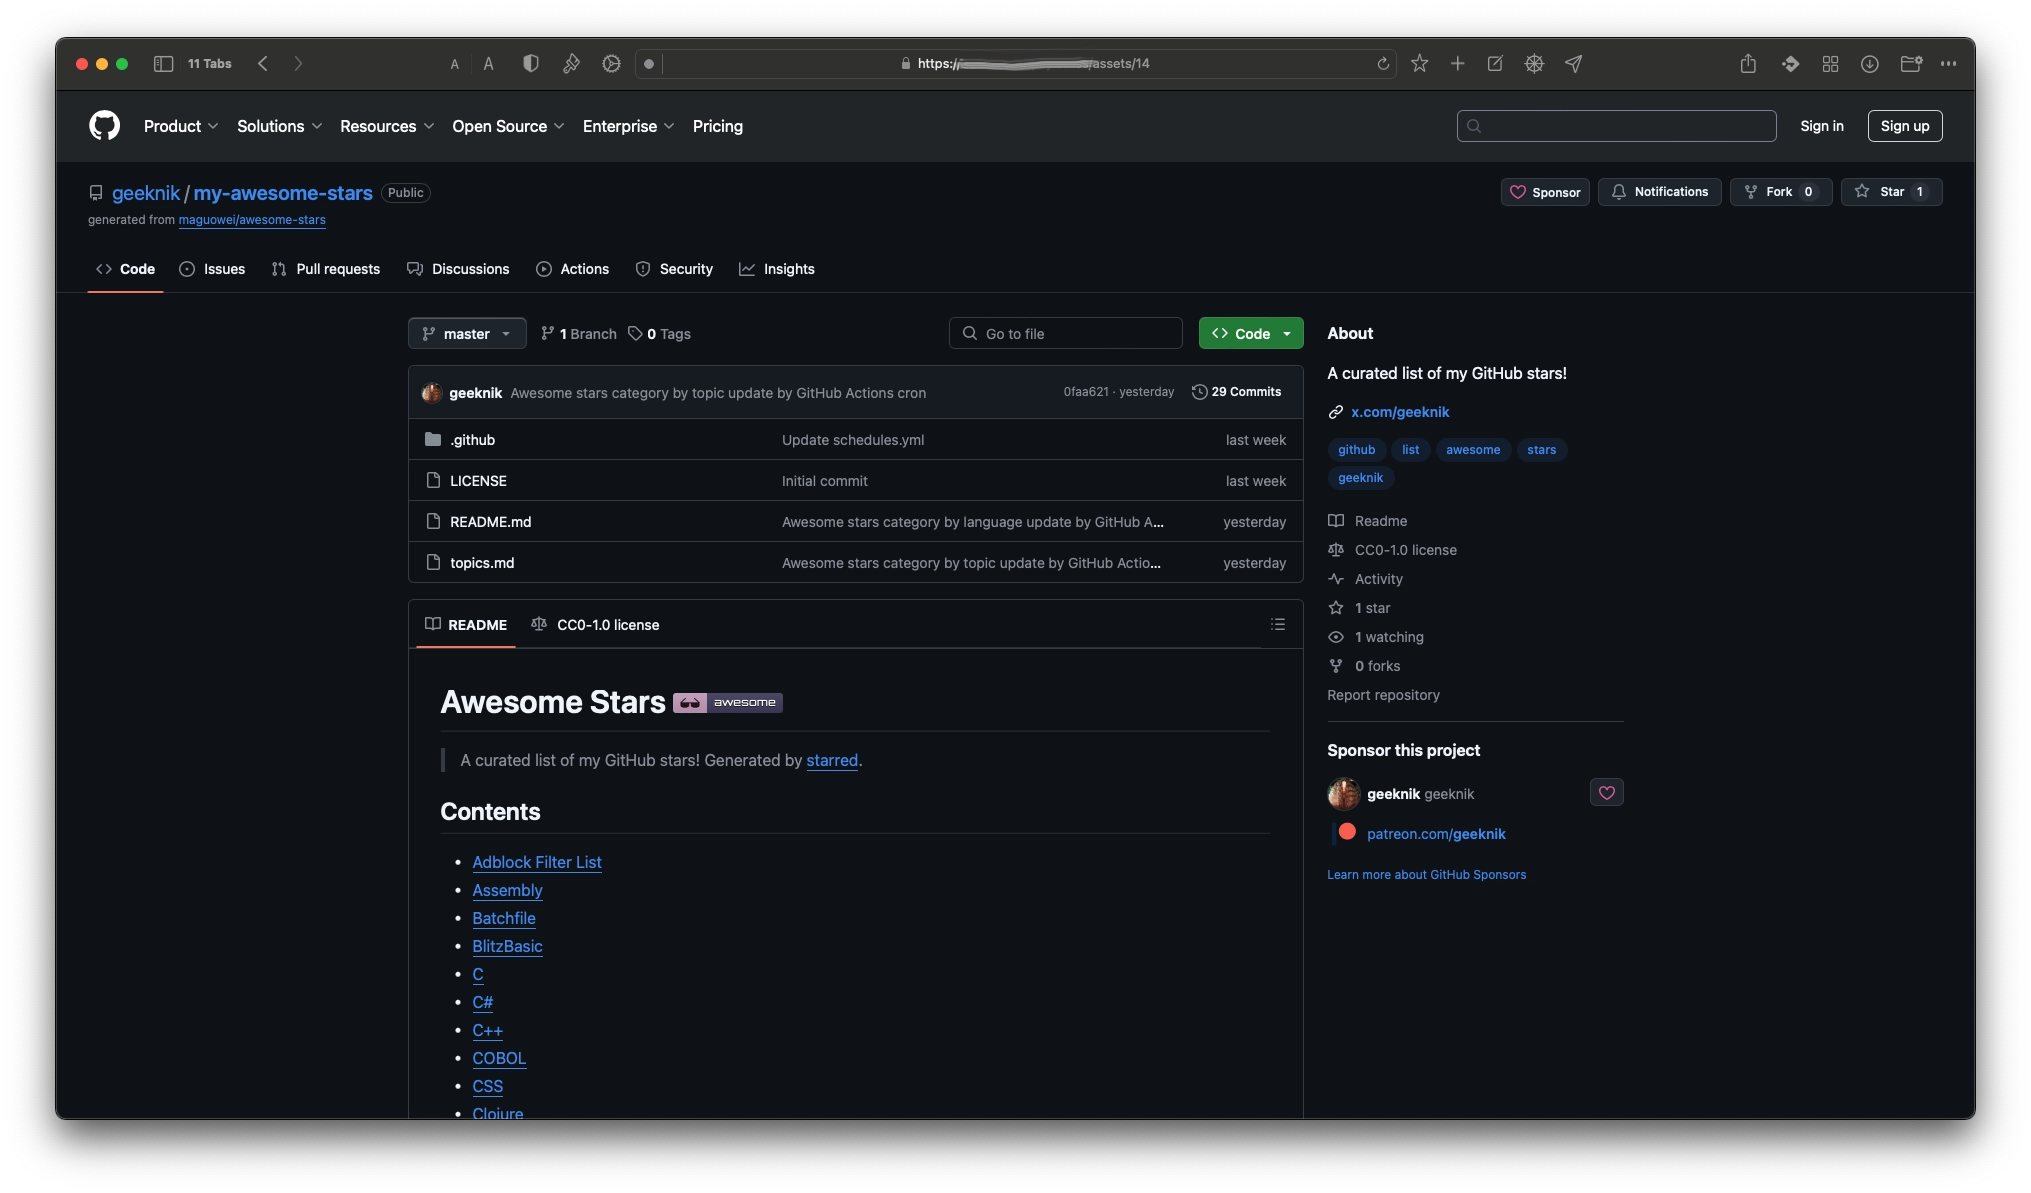Image resolution: width=2031 pixels, height=1193 pixels.
Task: Toggle the browser sidebar panel icon
Action: click(163, 63)
